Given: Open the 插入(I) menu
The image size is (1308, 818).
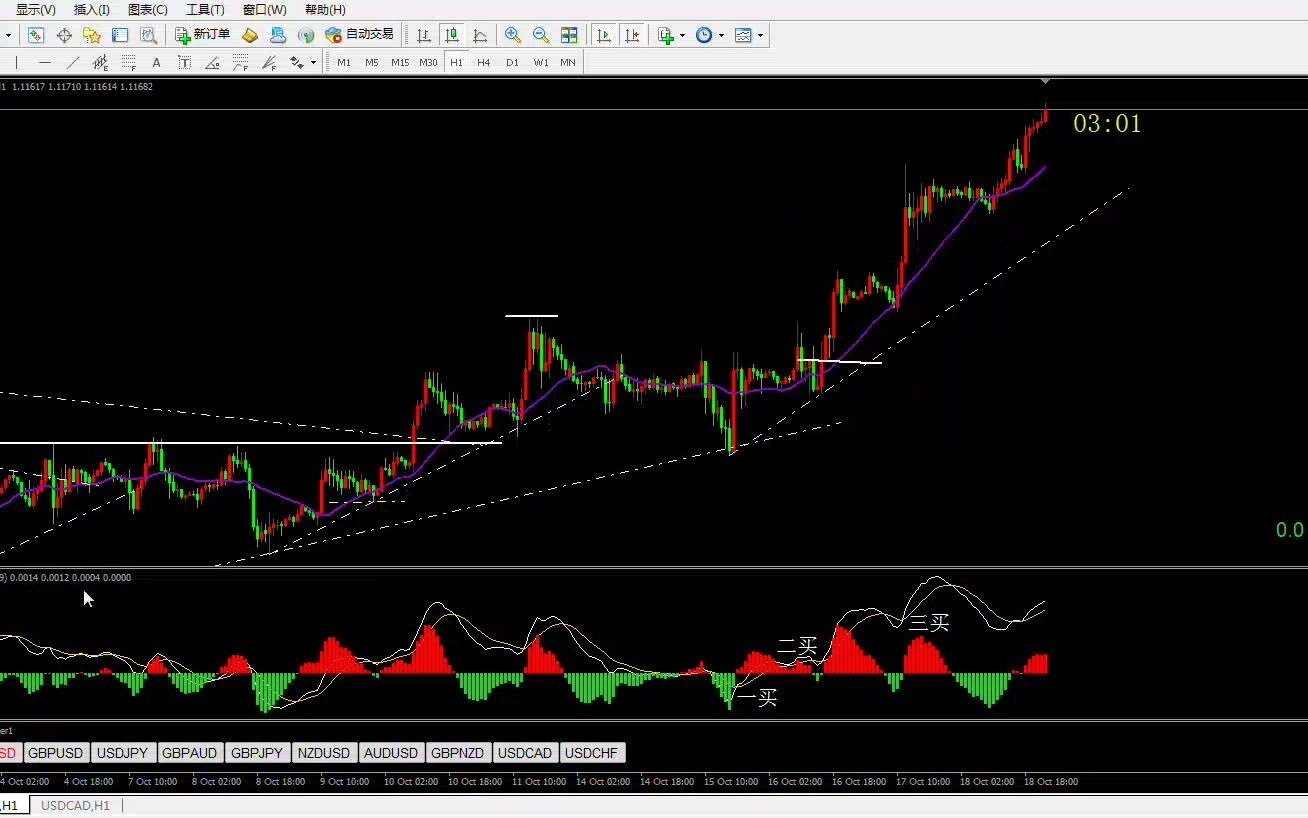Looking at the screenshot, I should 92,10.
